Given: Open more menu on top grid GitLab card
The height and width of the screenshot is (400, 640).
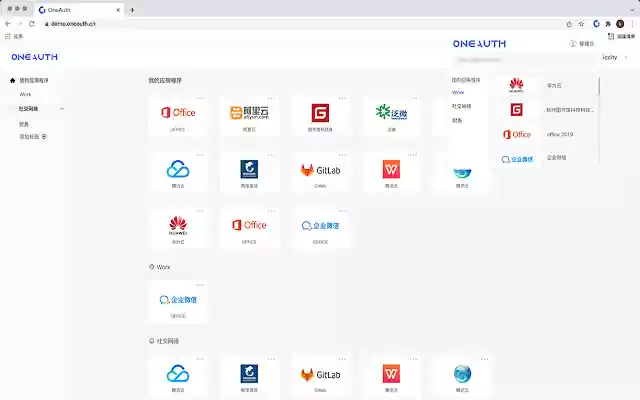Looking at the screenshot, I should pos(342,155).
